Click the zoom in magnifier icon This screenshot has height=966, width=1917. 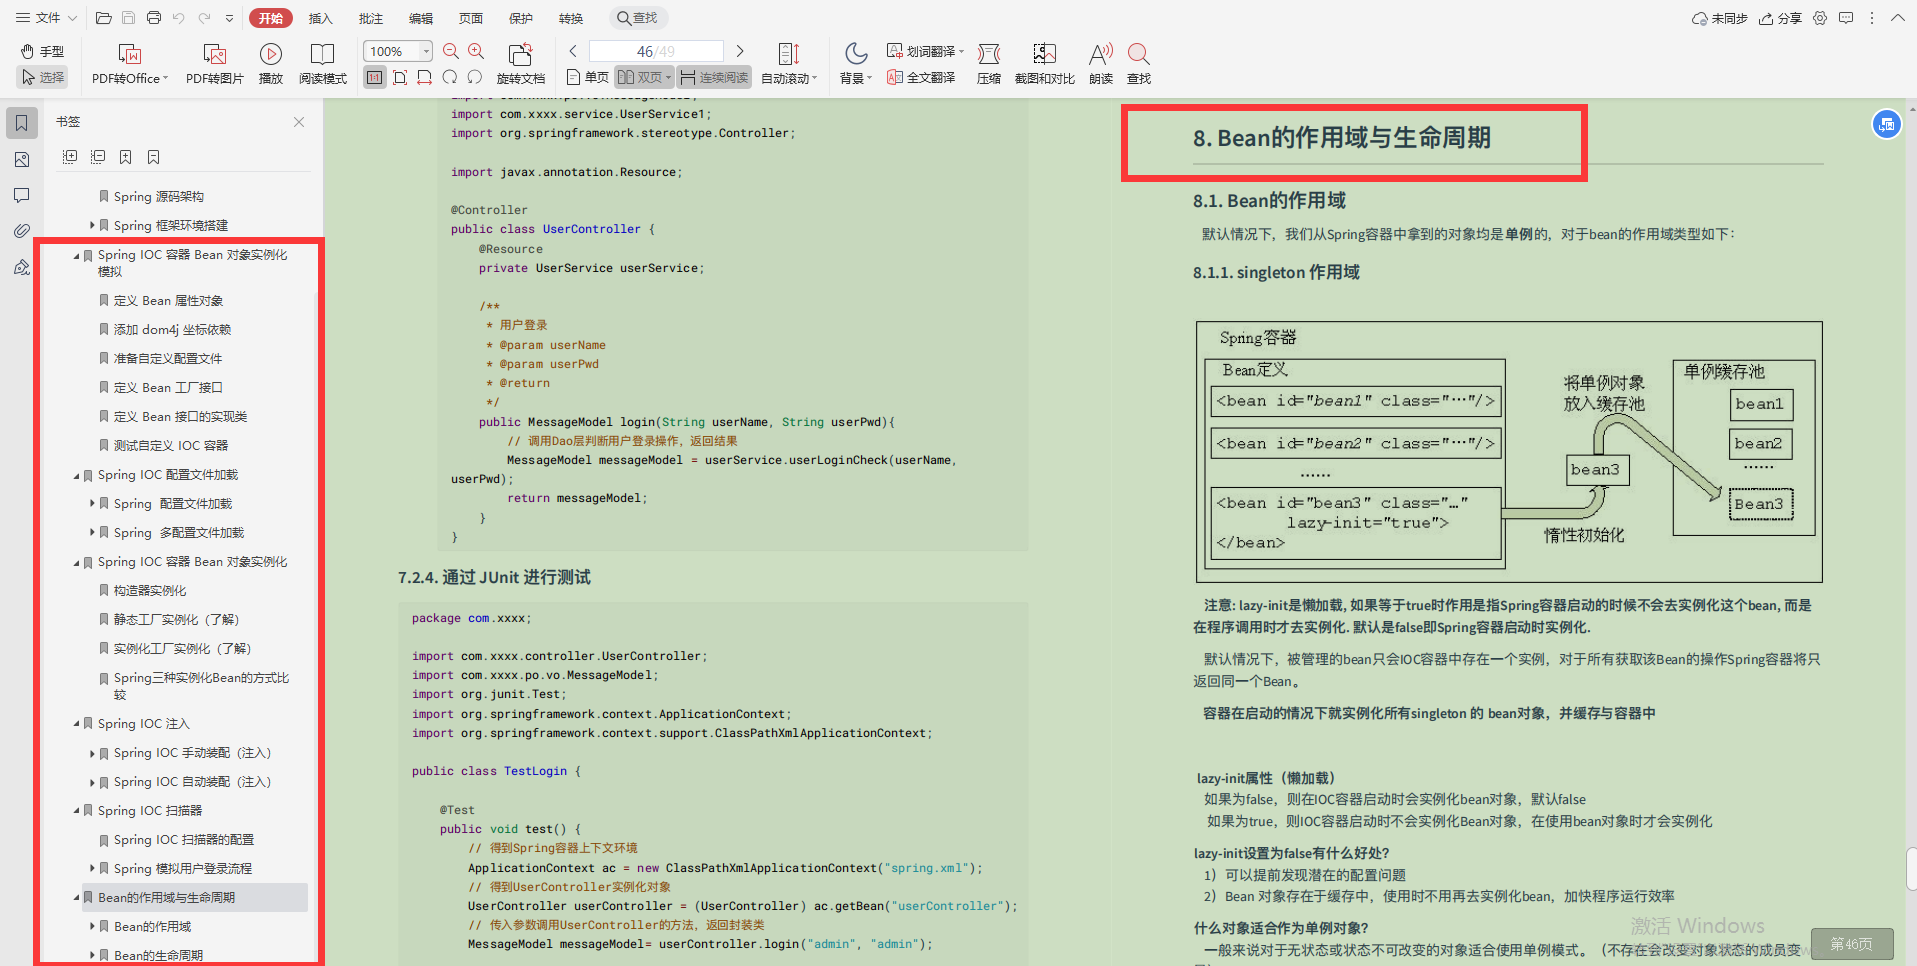coord(477,51)
